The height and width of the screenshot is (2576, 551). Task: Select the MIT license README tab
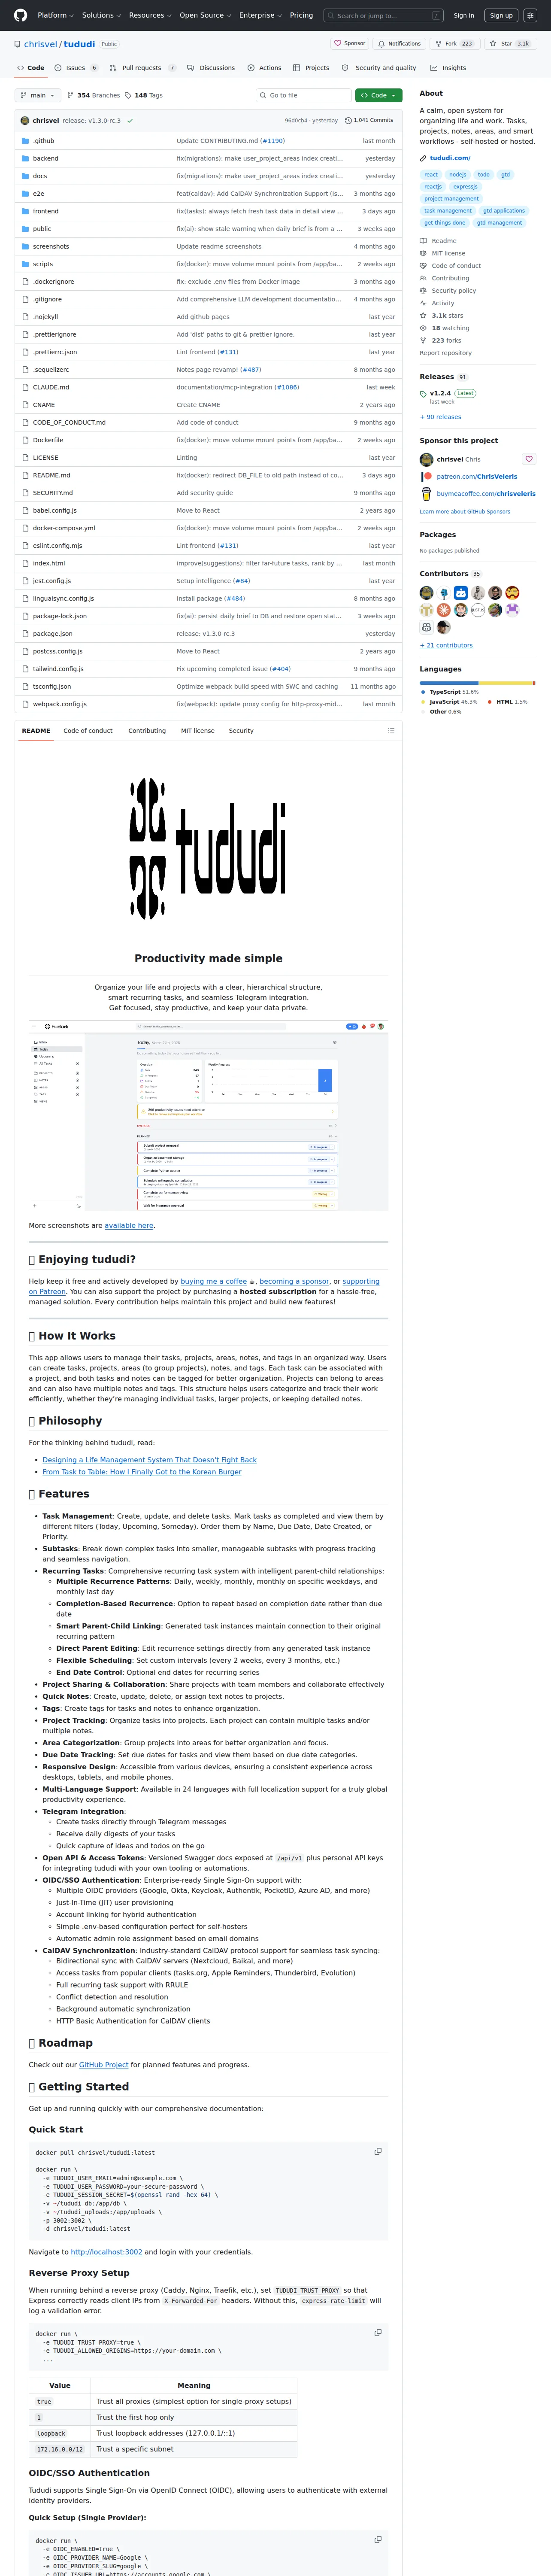point(197,731)
